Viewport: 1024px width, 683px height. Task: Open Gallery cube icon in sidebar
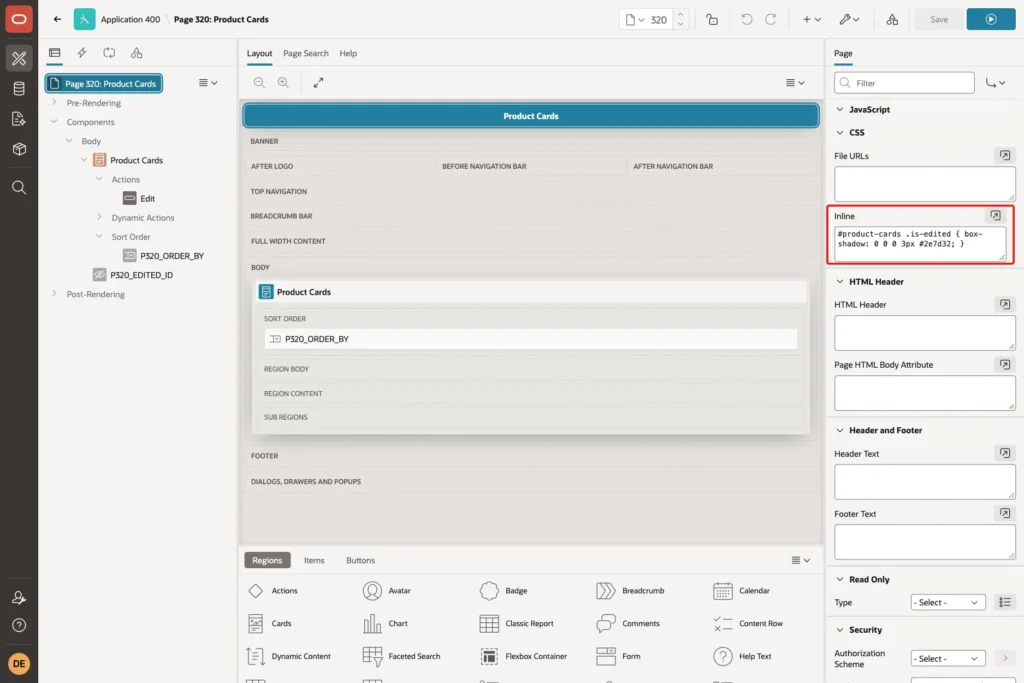click(x=19, y=149)
